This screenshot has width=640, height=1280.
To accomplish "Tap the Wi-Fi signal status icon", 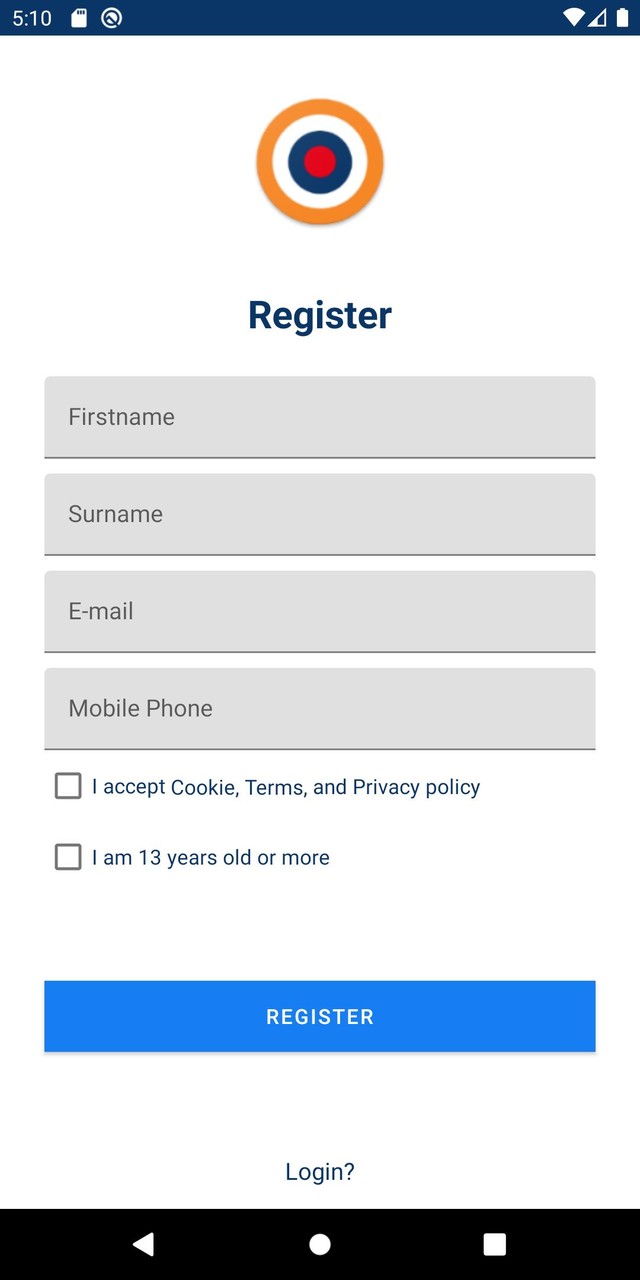I will coord(573,18).
